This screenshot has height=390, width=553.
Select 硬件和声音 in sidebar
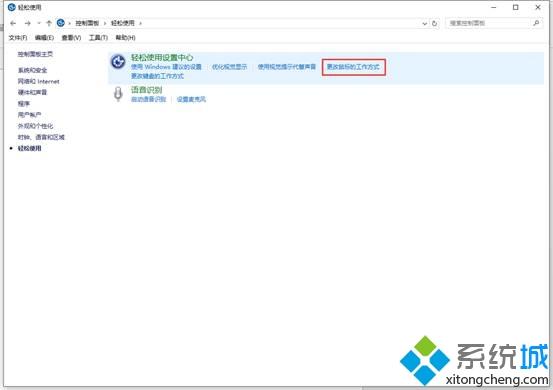(x=32, y=92)
